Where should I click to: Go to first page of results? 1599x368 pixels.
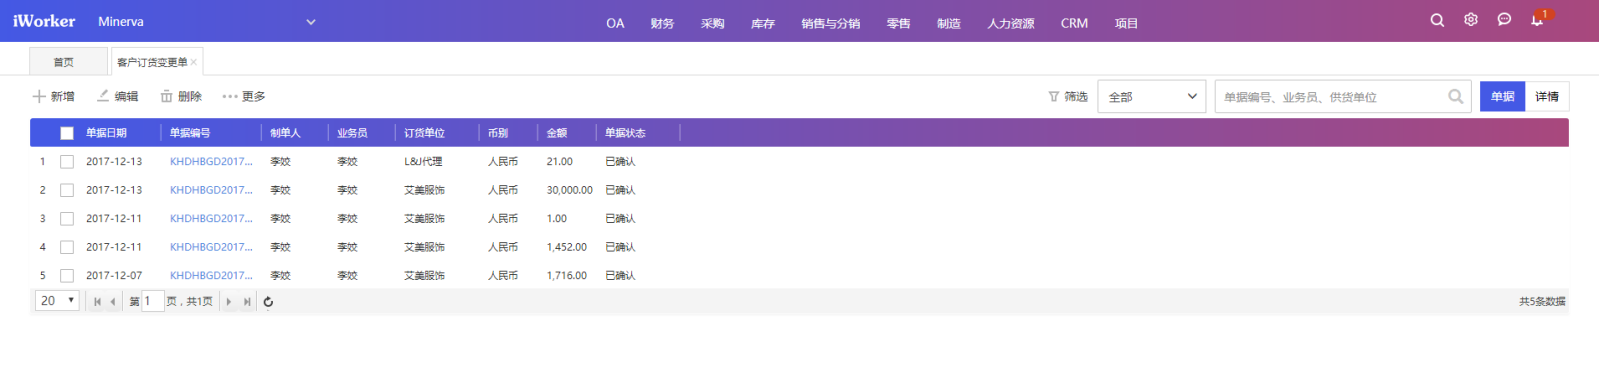97,302
